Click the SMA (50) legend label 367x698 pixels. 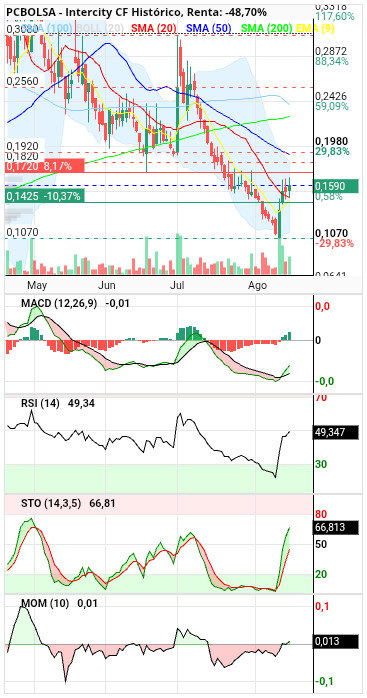[209, 28]
